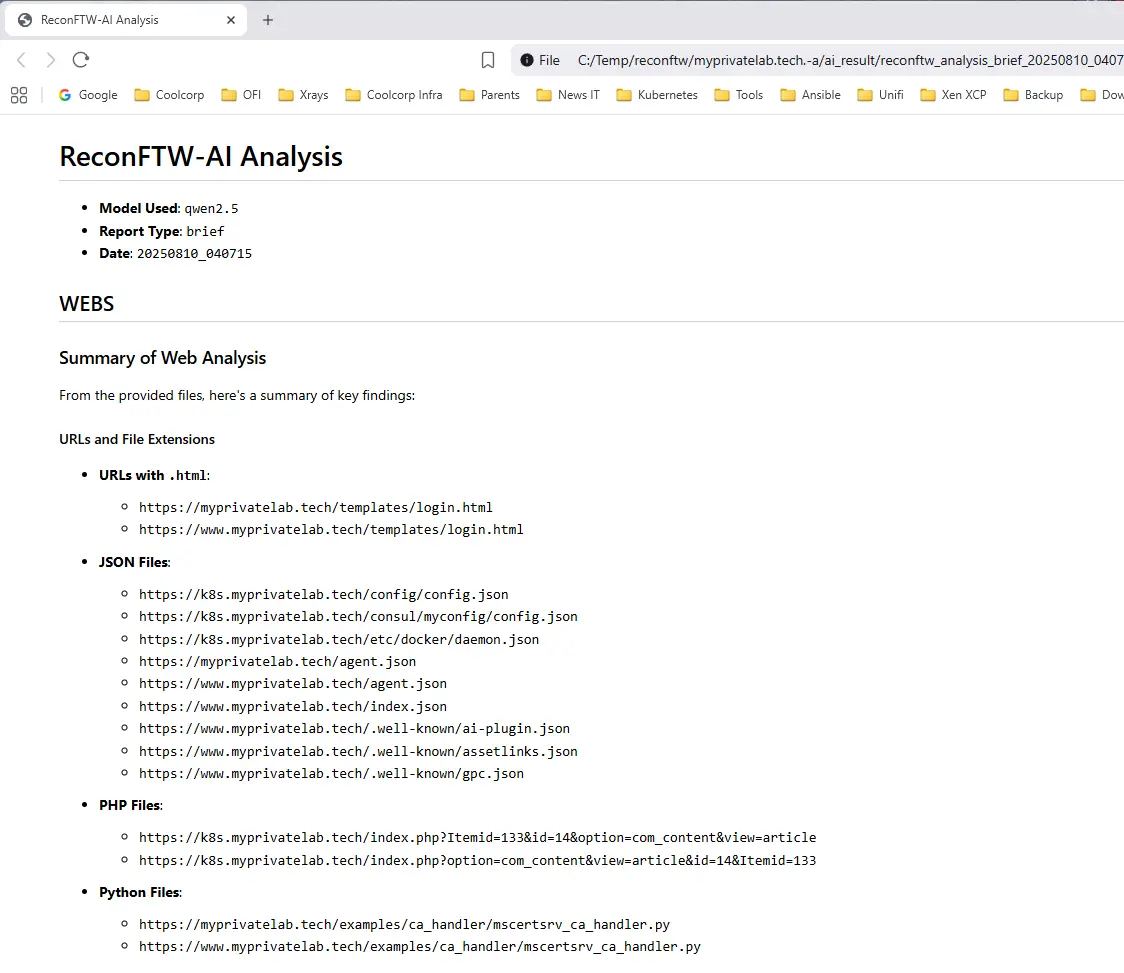
Task: Open a new tab with plus button
Action: 268,20
